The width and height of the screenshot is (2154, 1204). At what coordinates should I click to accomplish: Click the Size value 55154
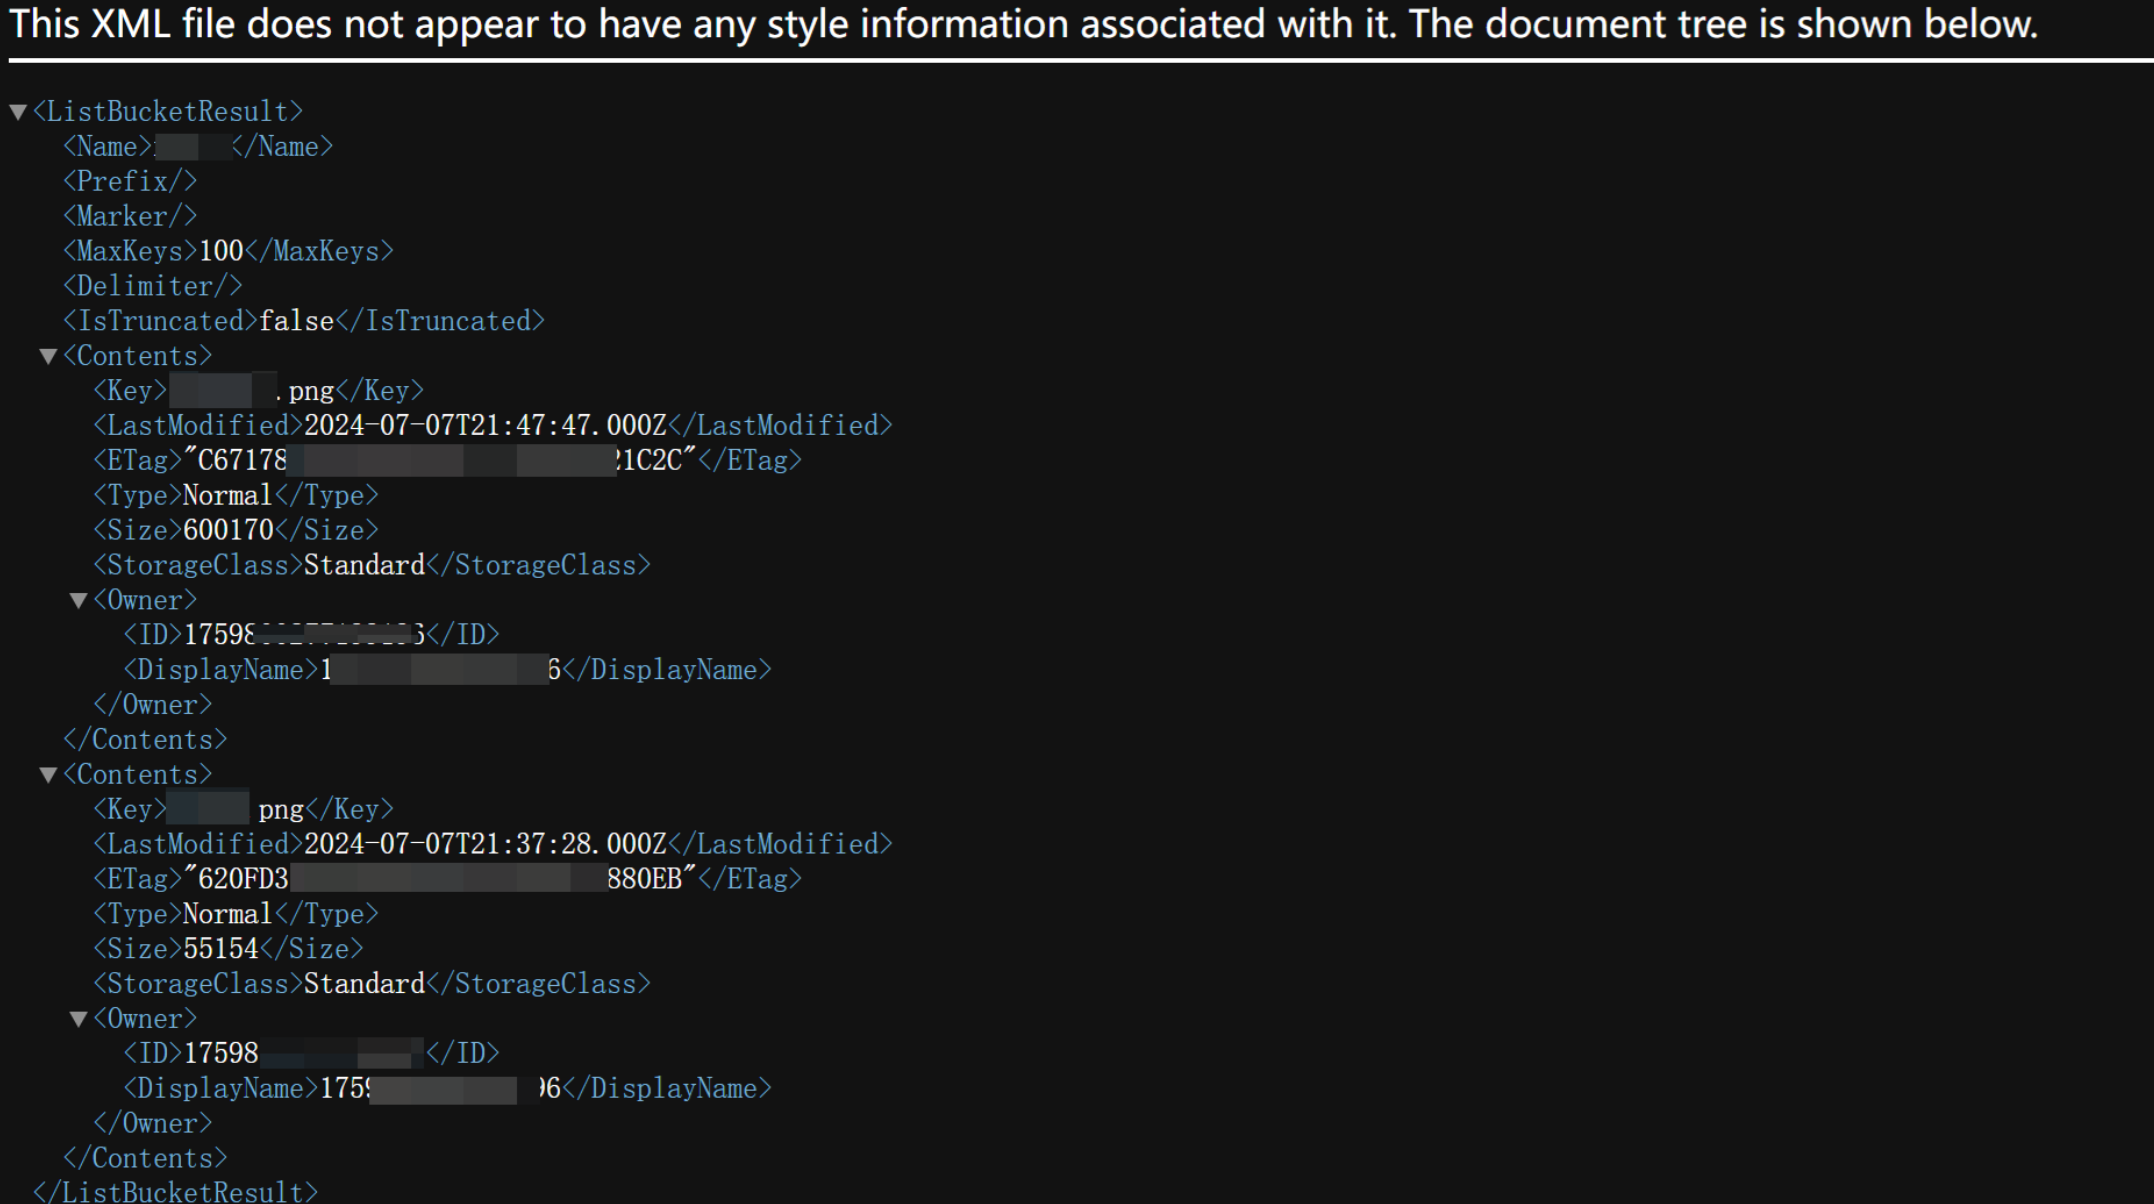pyautogui.click(x=221, y=949)
